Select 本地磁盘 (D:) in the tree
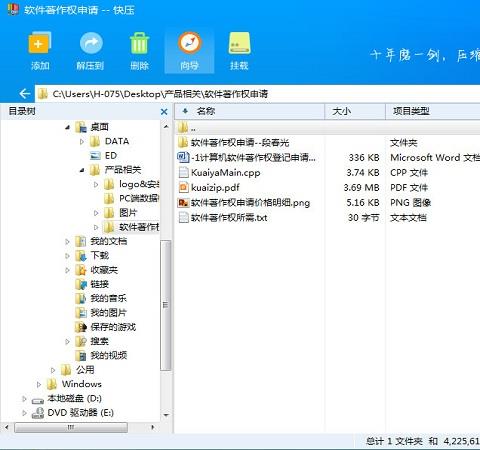This screenshot has height=450, width=480. (x=74, y=398)
